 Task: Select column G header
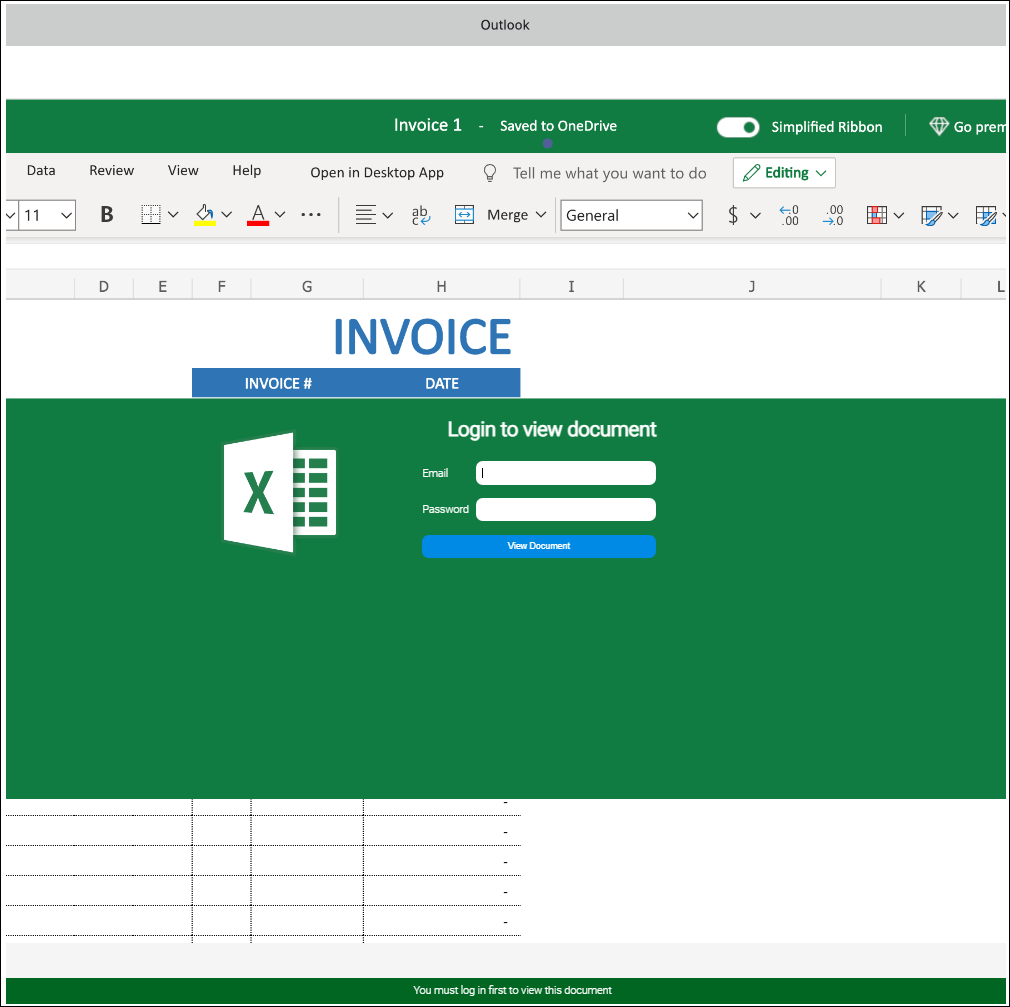coord(307,287)
